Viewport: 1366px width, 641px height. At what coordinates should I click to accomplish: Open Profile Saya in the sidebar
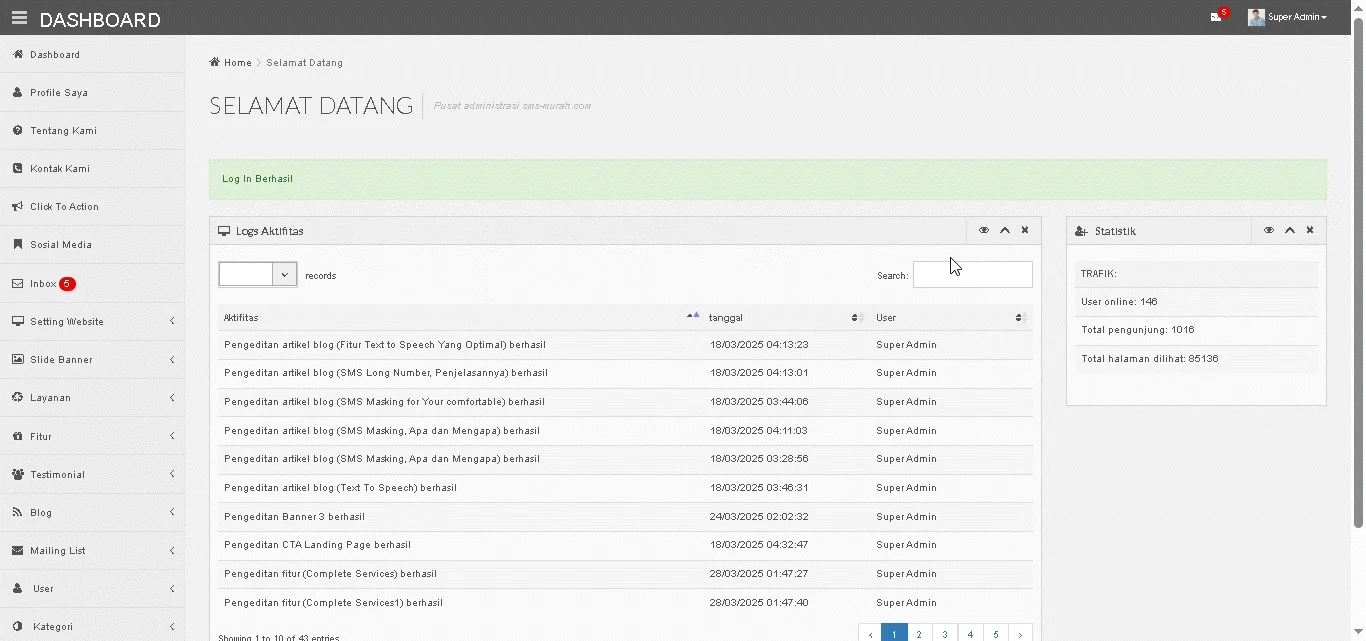tap(58, 92)
